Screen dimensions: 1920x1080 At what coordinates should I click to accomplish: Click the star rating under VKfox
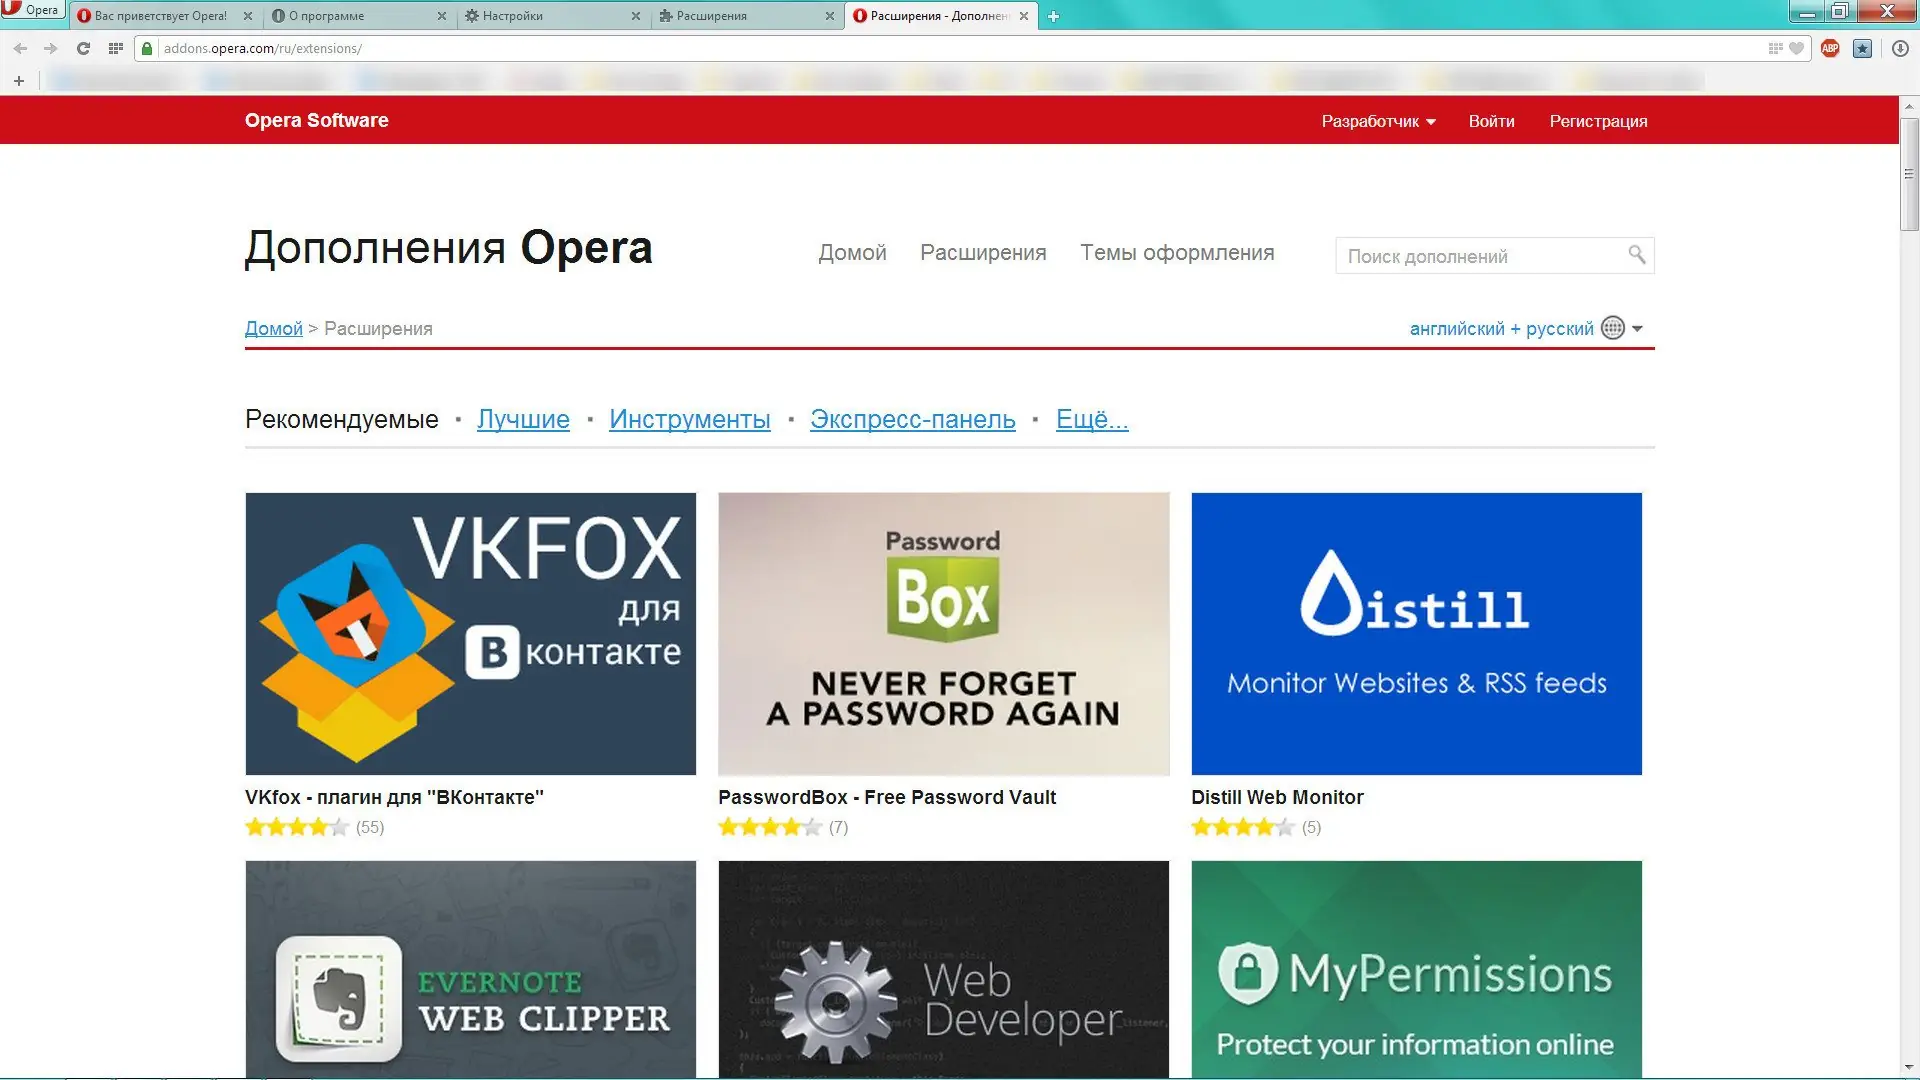pos(297,827)
